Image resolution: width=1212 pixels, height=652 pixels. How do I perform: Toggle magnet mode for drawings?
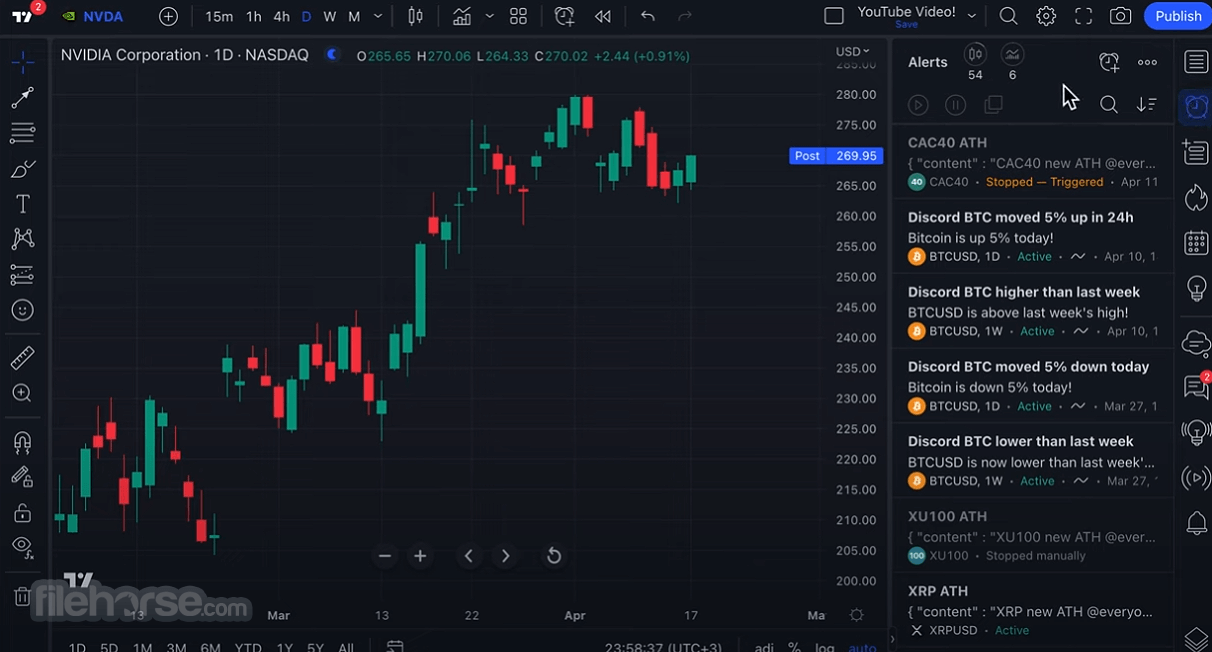pyautogui.click(x=22, y=442)
